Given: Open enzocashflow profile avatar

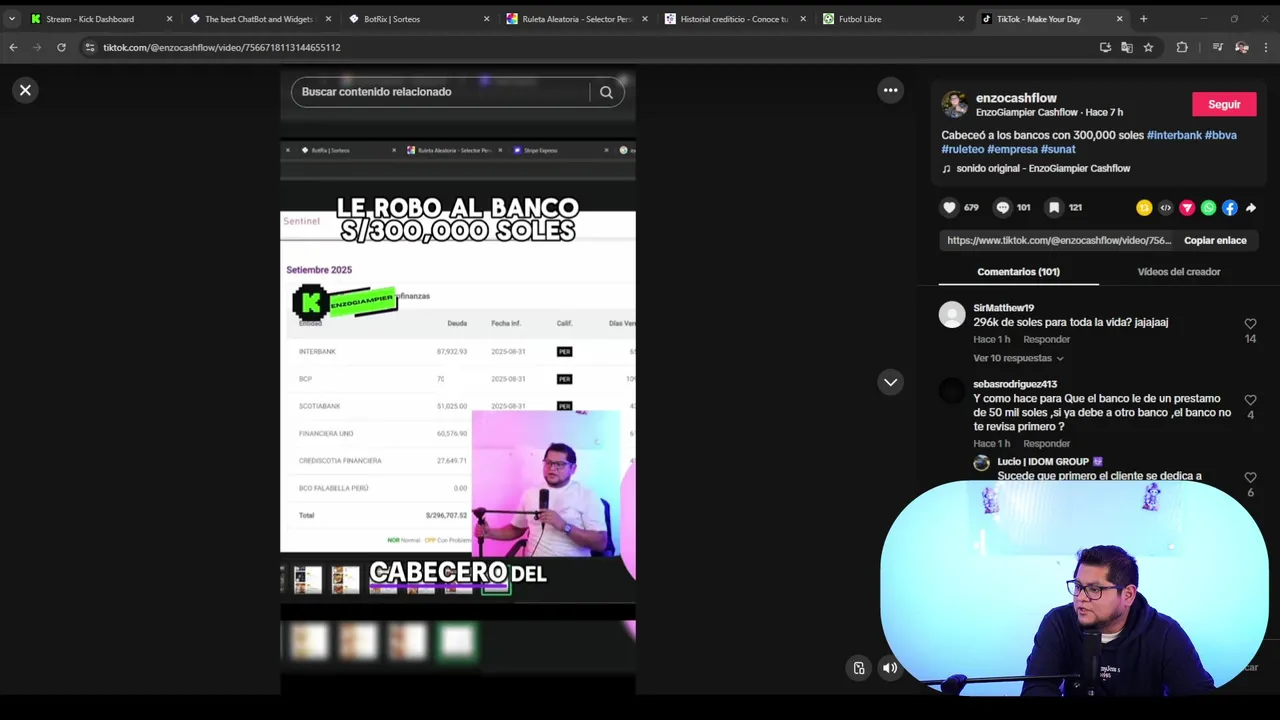Looking at the screenshot, I should 955,104.
